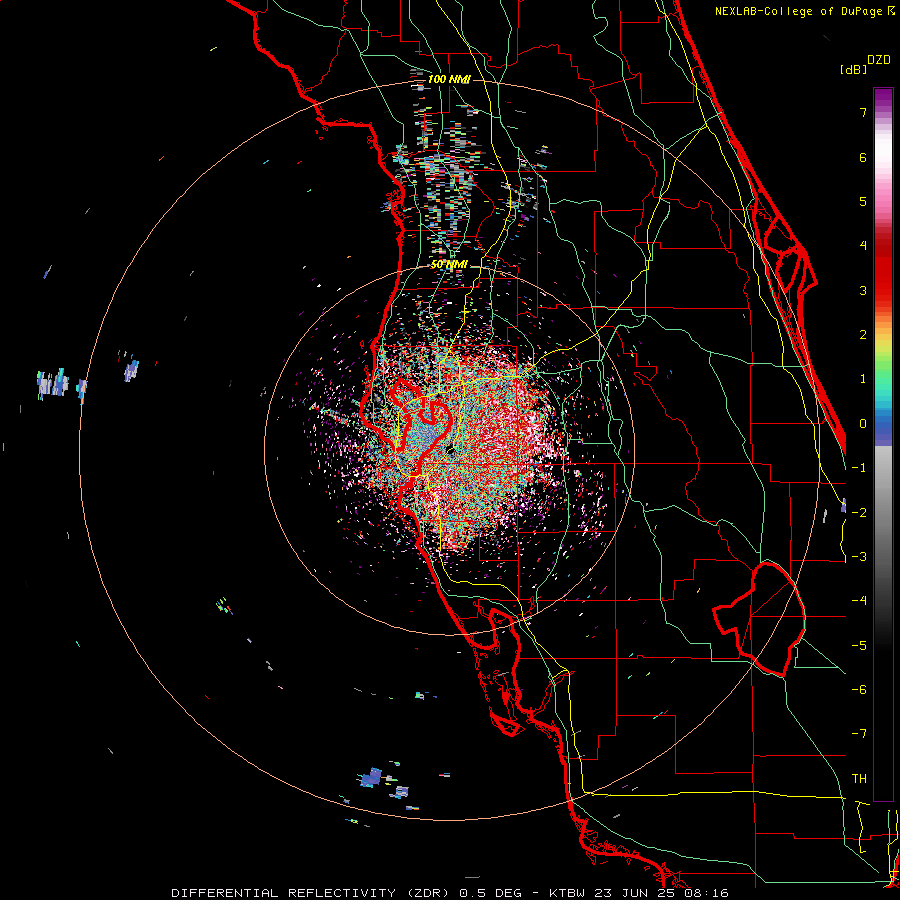Click the -2 value on ZDR scale
900x900 pixels.
tap(859, 512)
